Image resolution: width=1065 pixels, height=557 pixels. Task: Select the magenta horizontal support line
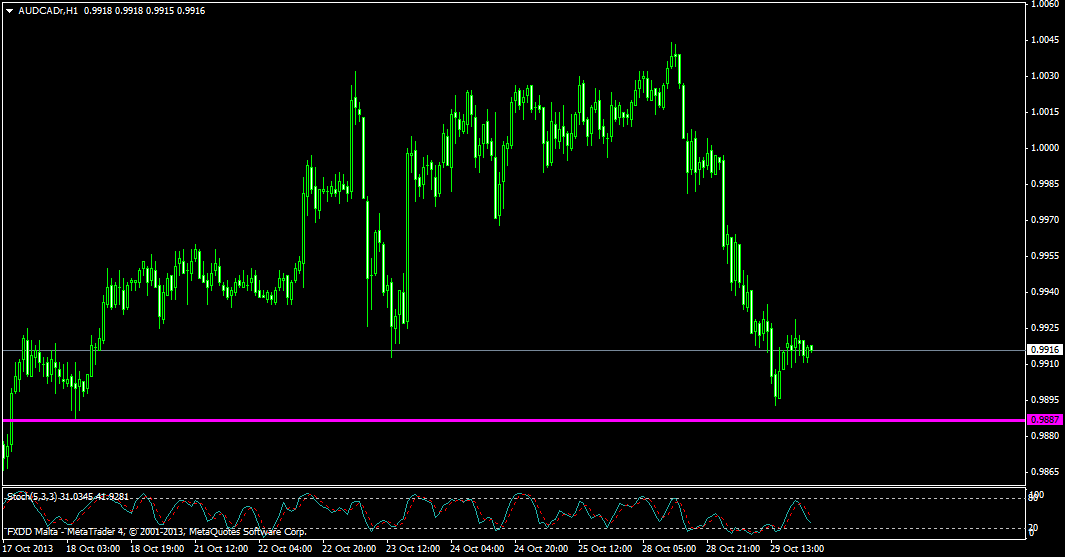click(x=500, y=420)
